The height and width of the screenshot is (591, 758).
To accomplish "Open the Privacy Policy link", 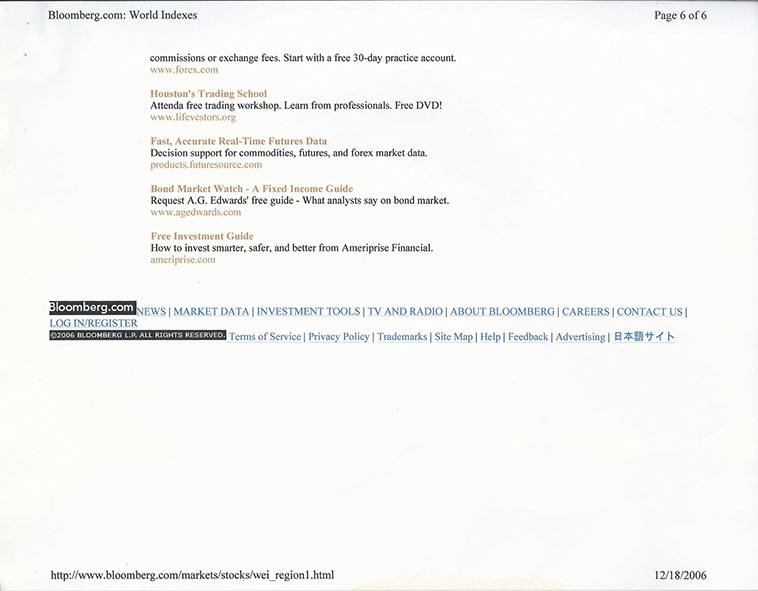I will (339, 337).
